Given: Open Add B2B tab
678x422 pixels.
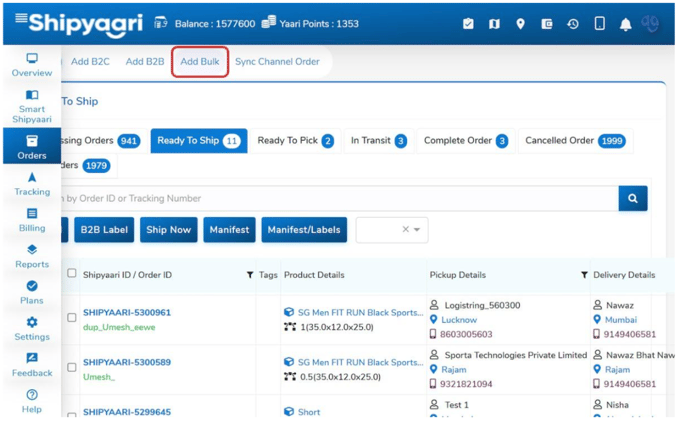Looking at the screenshot, I should click(x=145, y=62).
